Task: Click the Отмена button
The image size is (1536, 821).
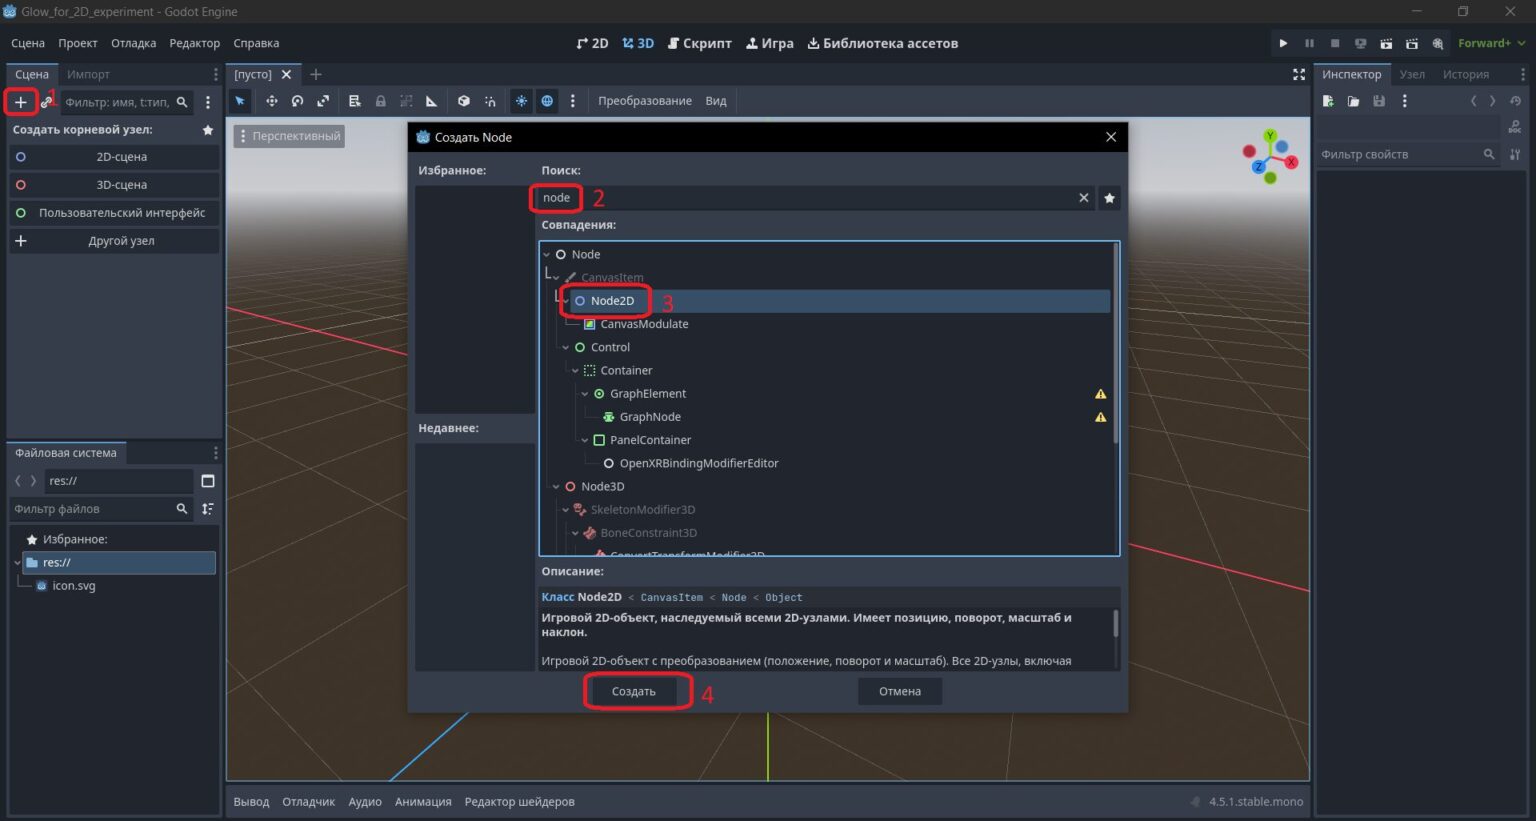Action: tap(900, 691)
